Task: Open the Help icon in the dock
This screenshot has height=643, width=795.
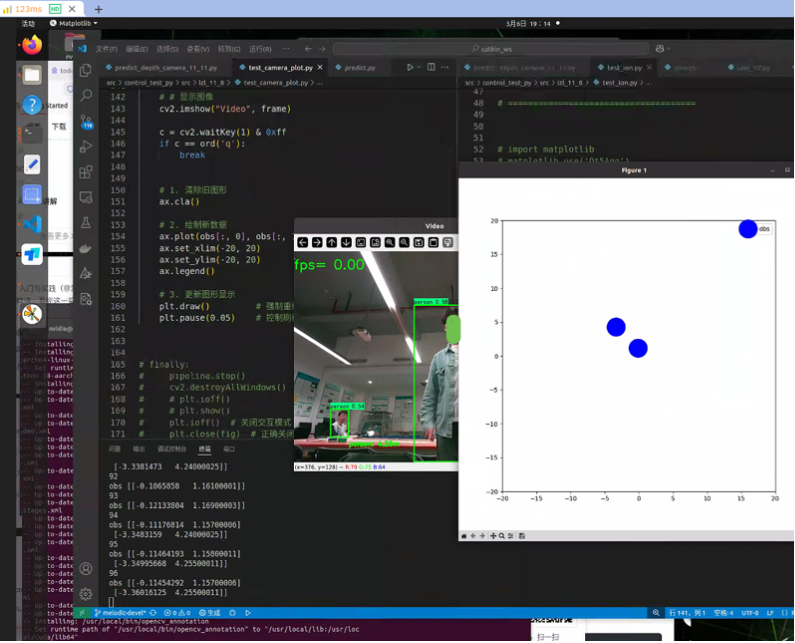Action: pyautogui.click(x=32, y=105)
